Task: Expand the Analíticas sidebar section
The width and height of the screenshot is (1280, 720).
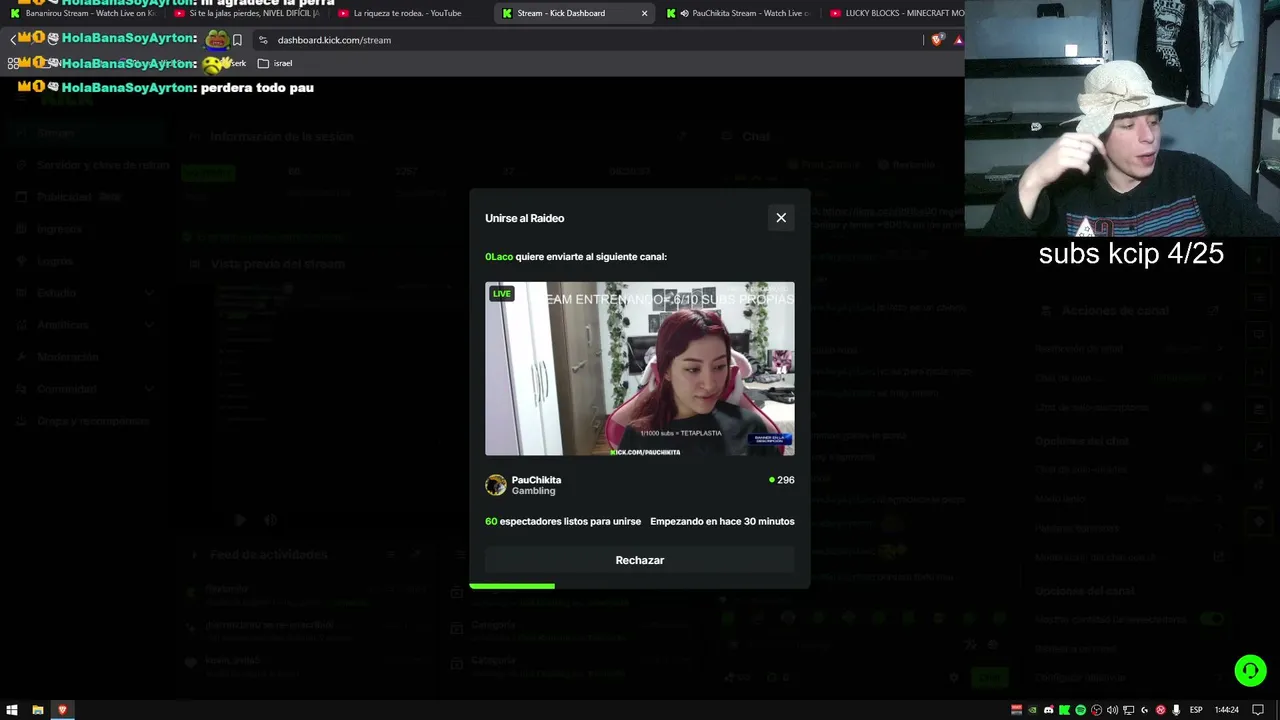Action: coord(149,325)
